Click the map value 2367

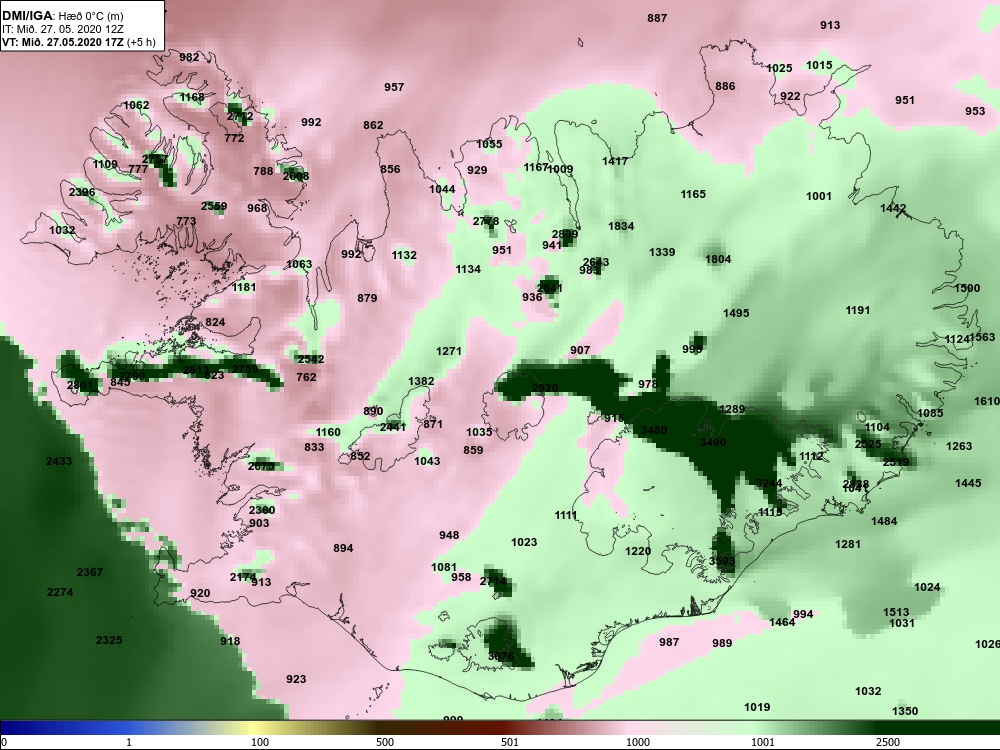[x=90, y=572]
